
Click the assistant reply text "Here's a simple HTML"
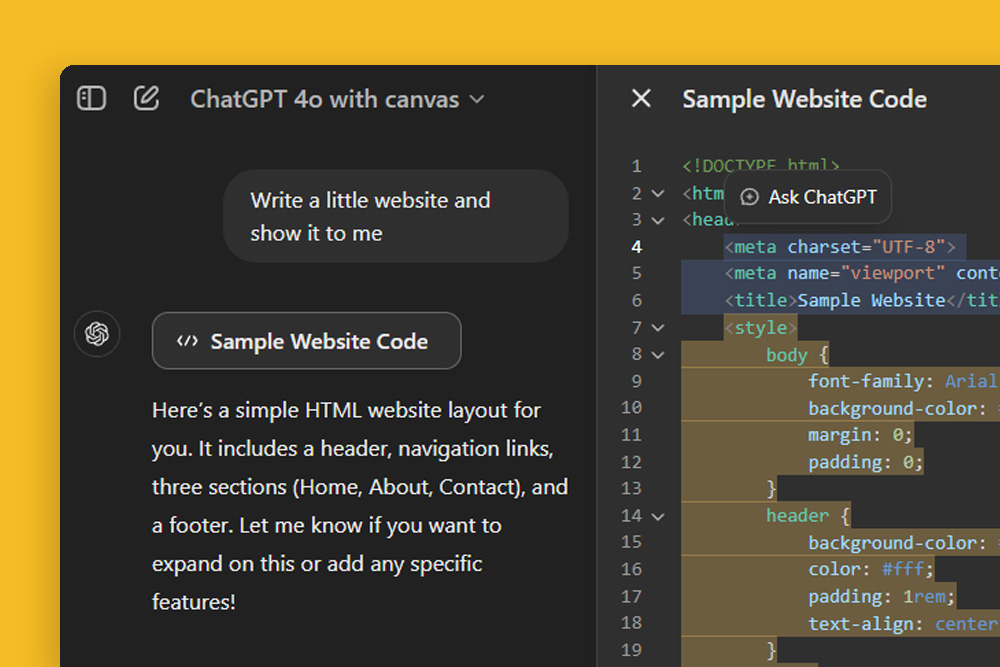click(360, 506)
